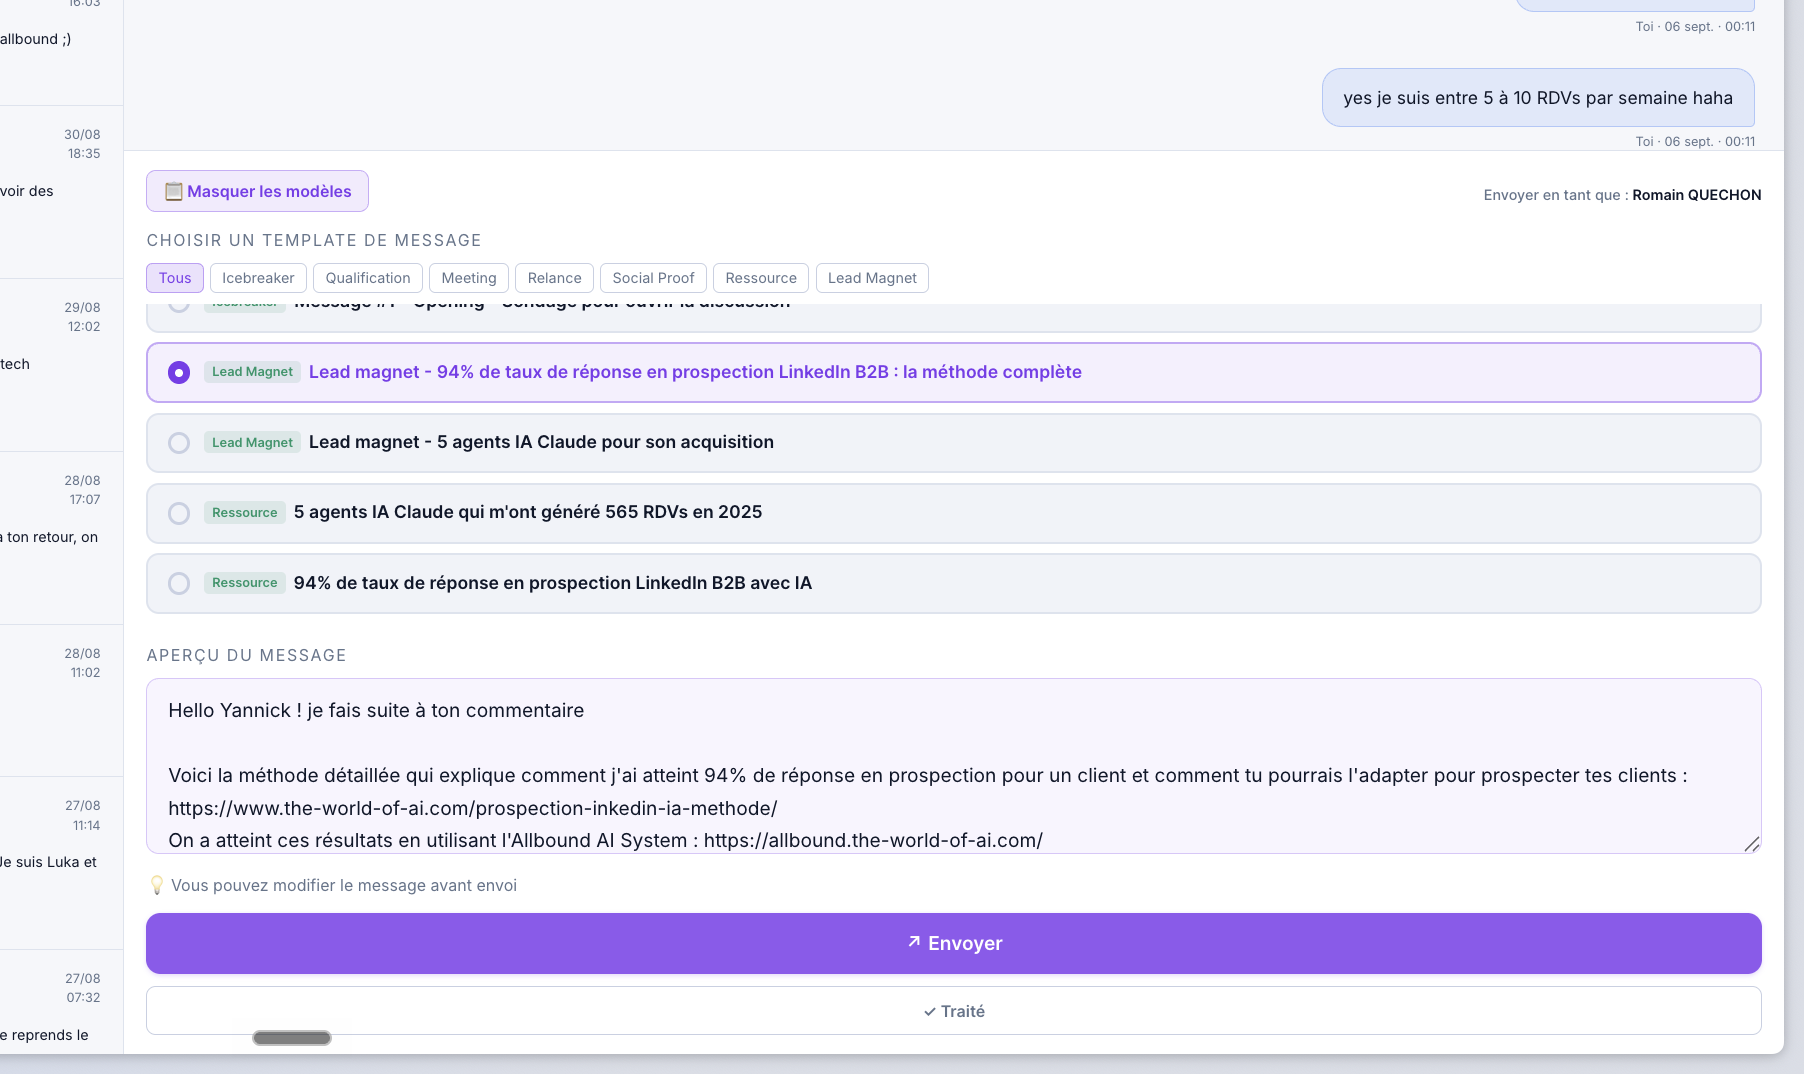Screen dimensions: 1804x1074
Task: Click the message preview textarea's corner handle icon
Action: pyautogui.click(x=1751, y=844)
